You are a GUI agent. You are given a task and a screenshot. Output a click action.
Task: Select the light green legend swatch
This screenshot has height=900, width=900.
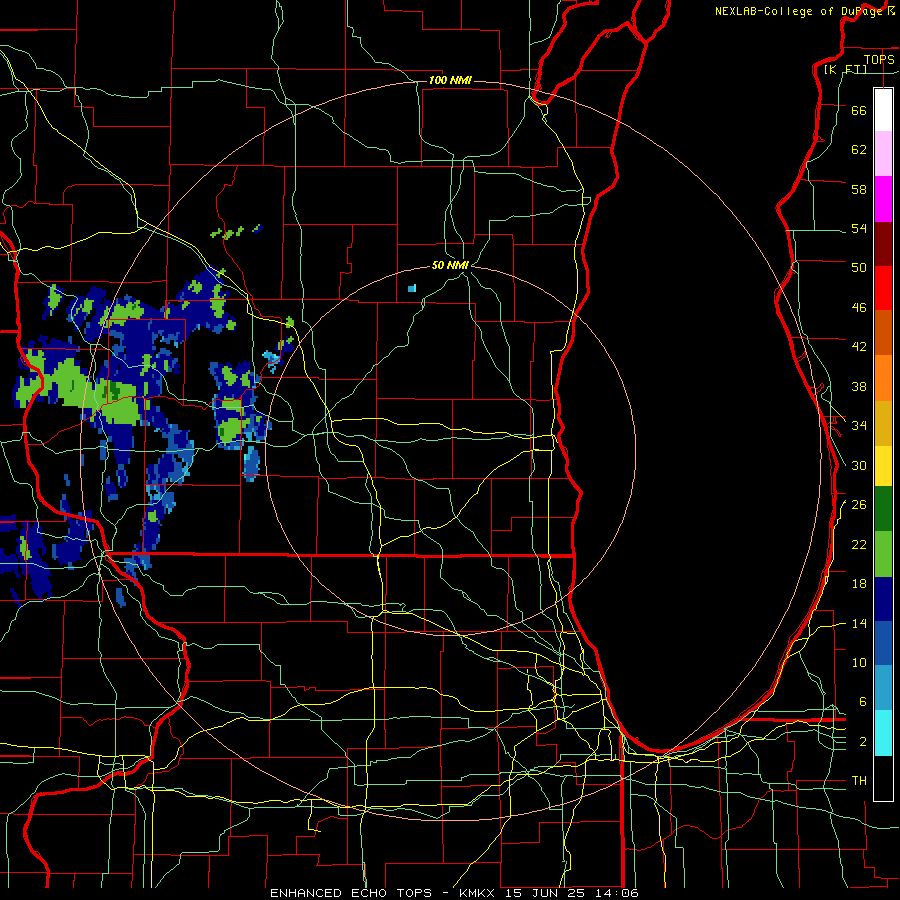coord(883,554)
